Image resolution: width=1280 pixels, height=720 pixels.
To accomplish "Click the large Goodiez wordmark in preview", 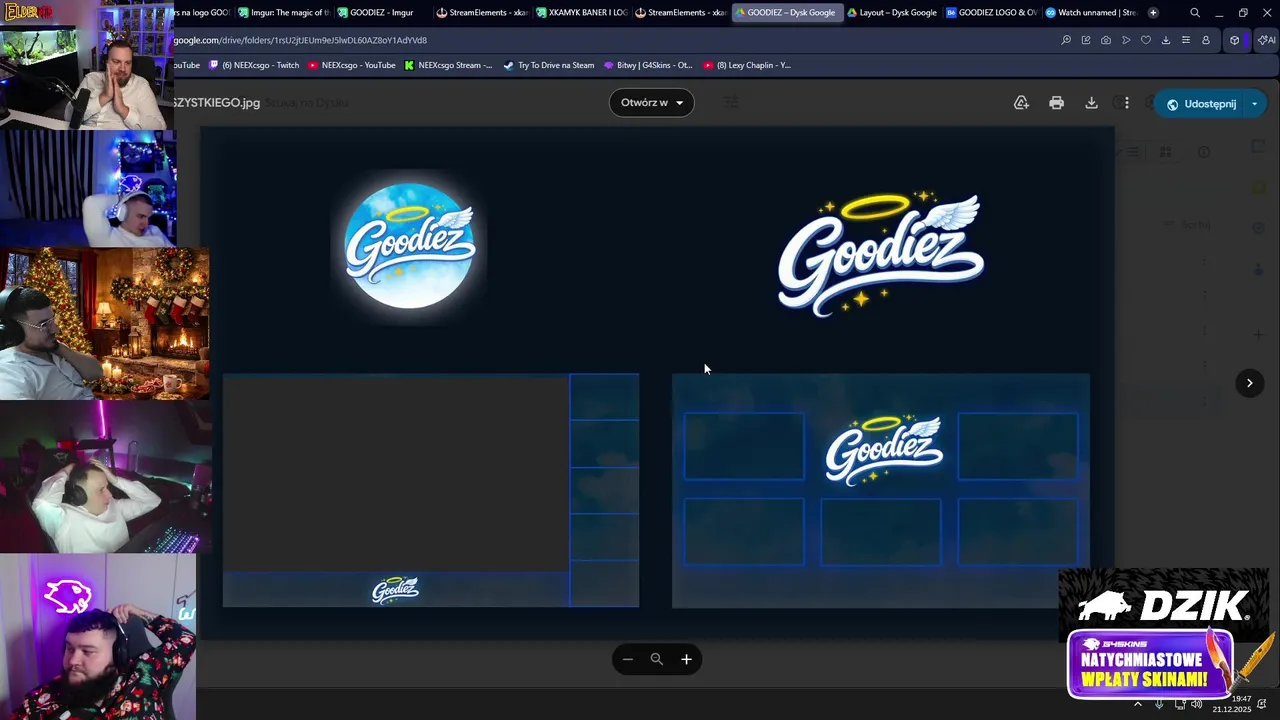I will [x=880, y=254].
